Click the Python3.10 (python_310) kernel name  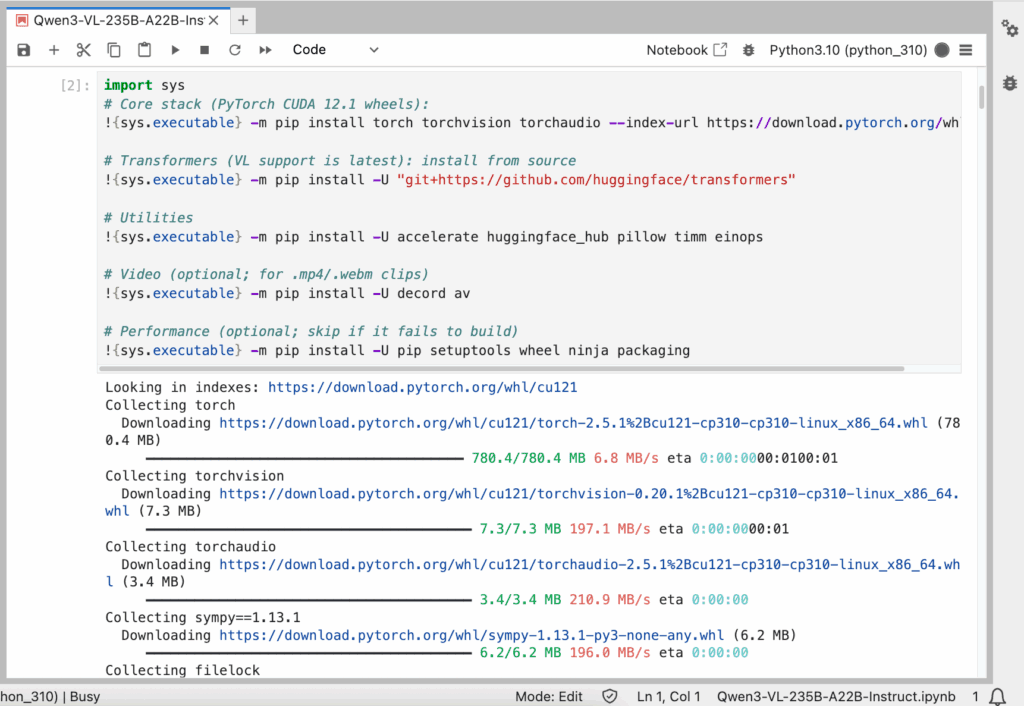coord(848,50)
